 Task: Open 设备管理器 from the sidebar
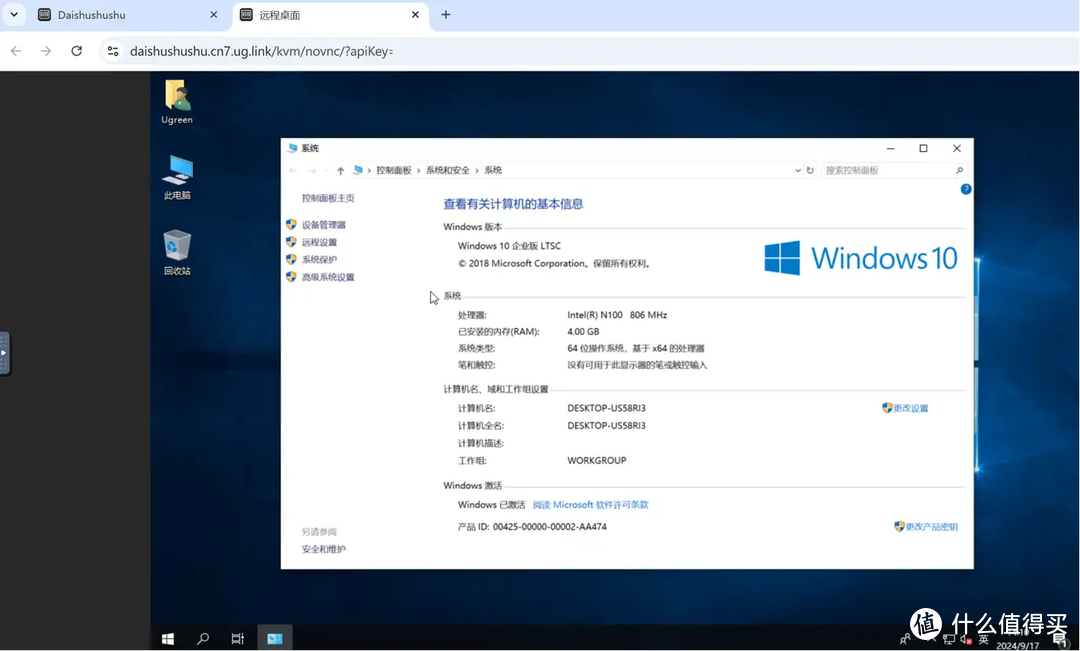coord(324,223)
